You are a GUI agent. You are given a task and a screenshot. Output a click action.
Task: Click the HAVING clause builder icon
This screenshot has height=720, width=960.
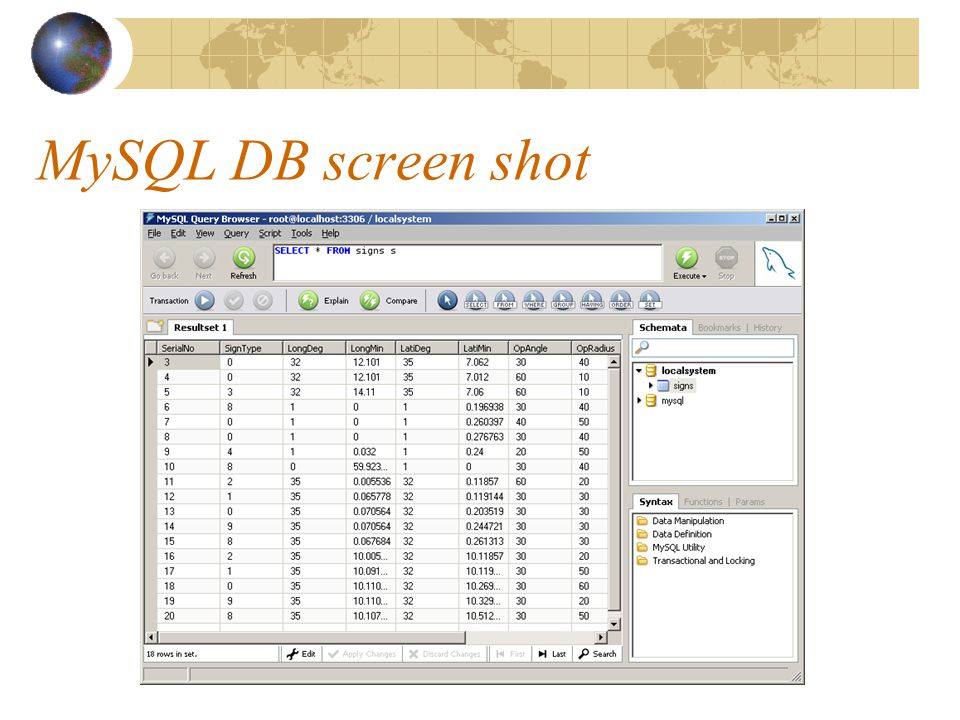click(x=592, y=301)
